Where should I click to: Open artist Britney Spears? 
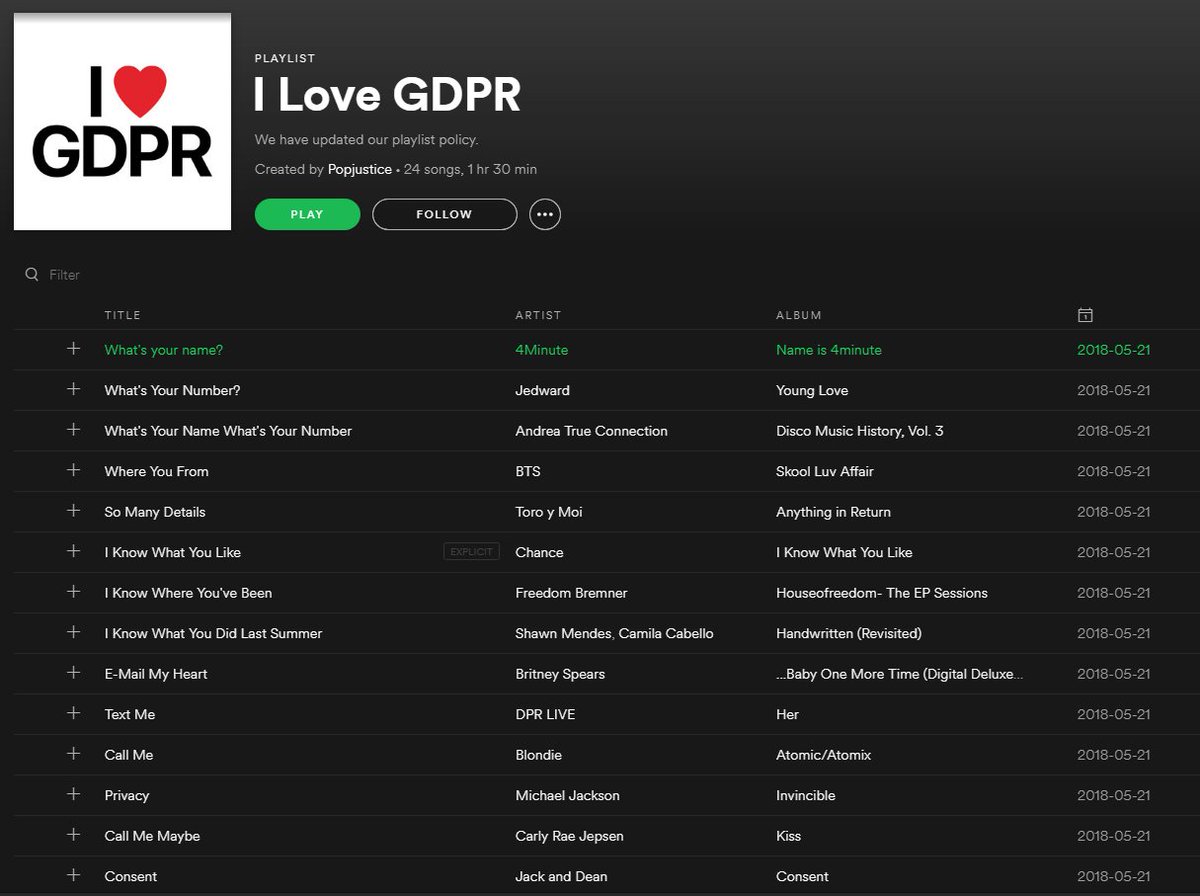pos(560,674)
